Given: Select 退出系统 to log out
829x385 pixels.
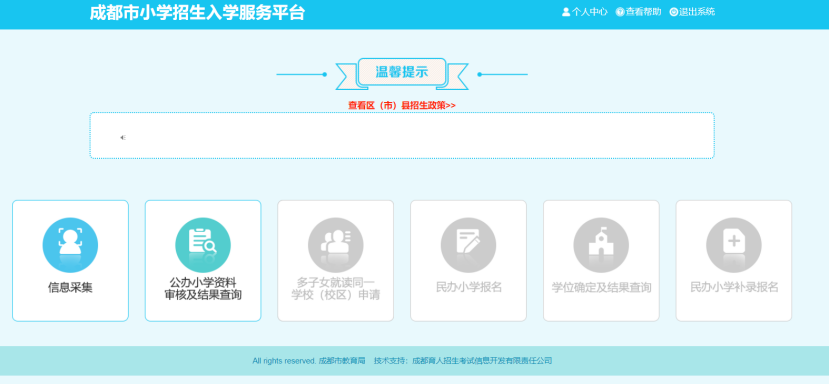Looking at the screenshot, I should [697, 12].
